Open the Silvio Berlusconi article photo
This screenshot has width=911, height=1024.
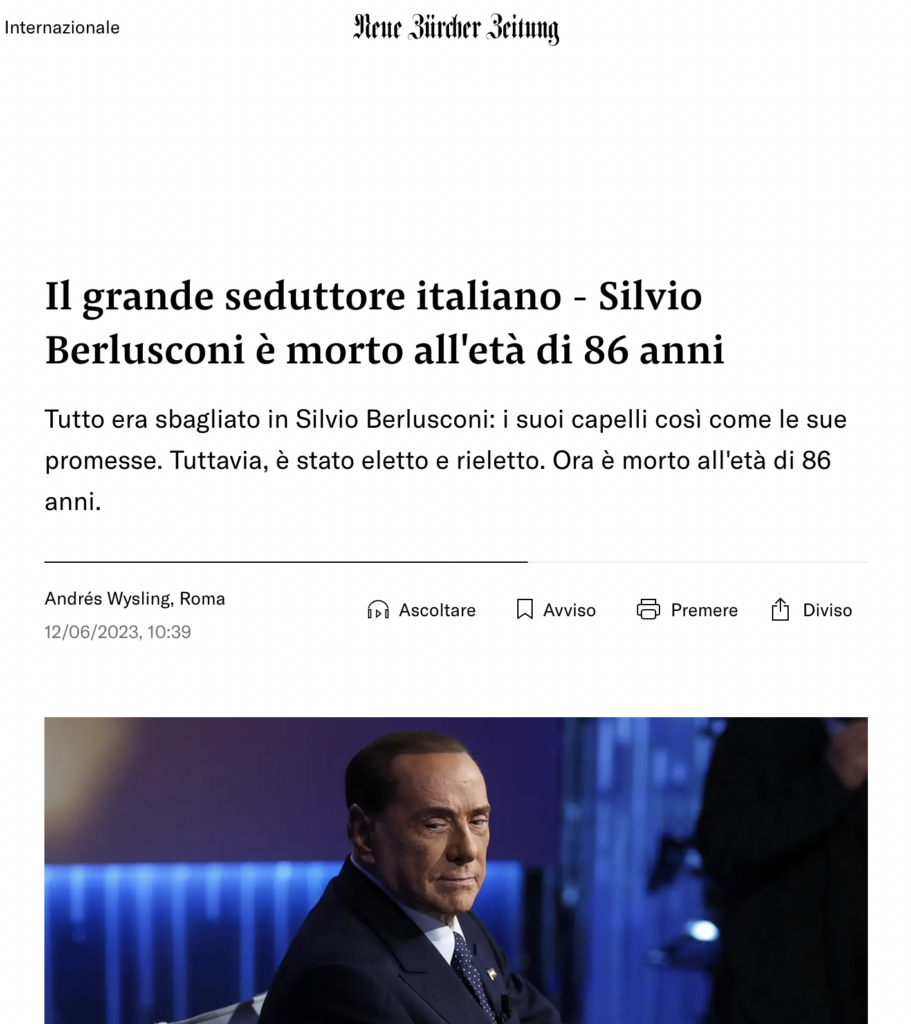tap(456, 871)
